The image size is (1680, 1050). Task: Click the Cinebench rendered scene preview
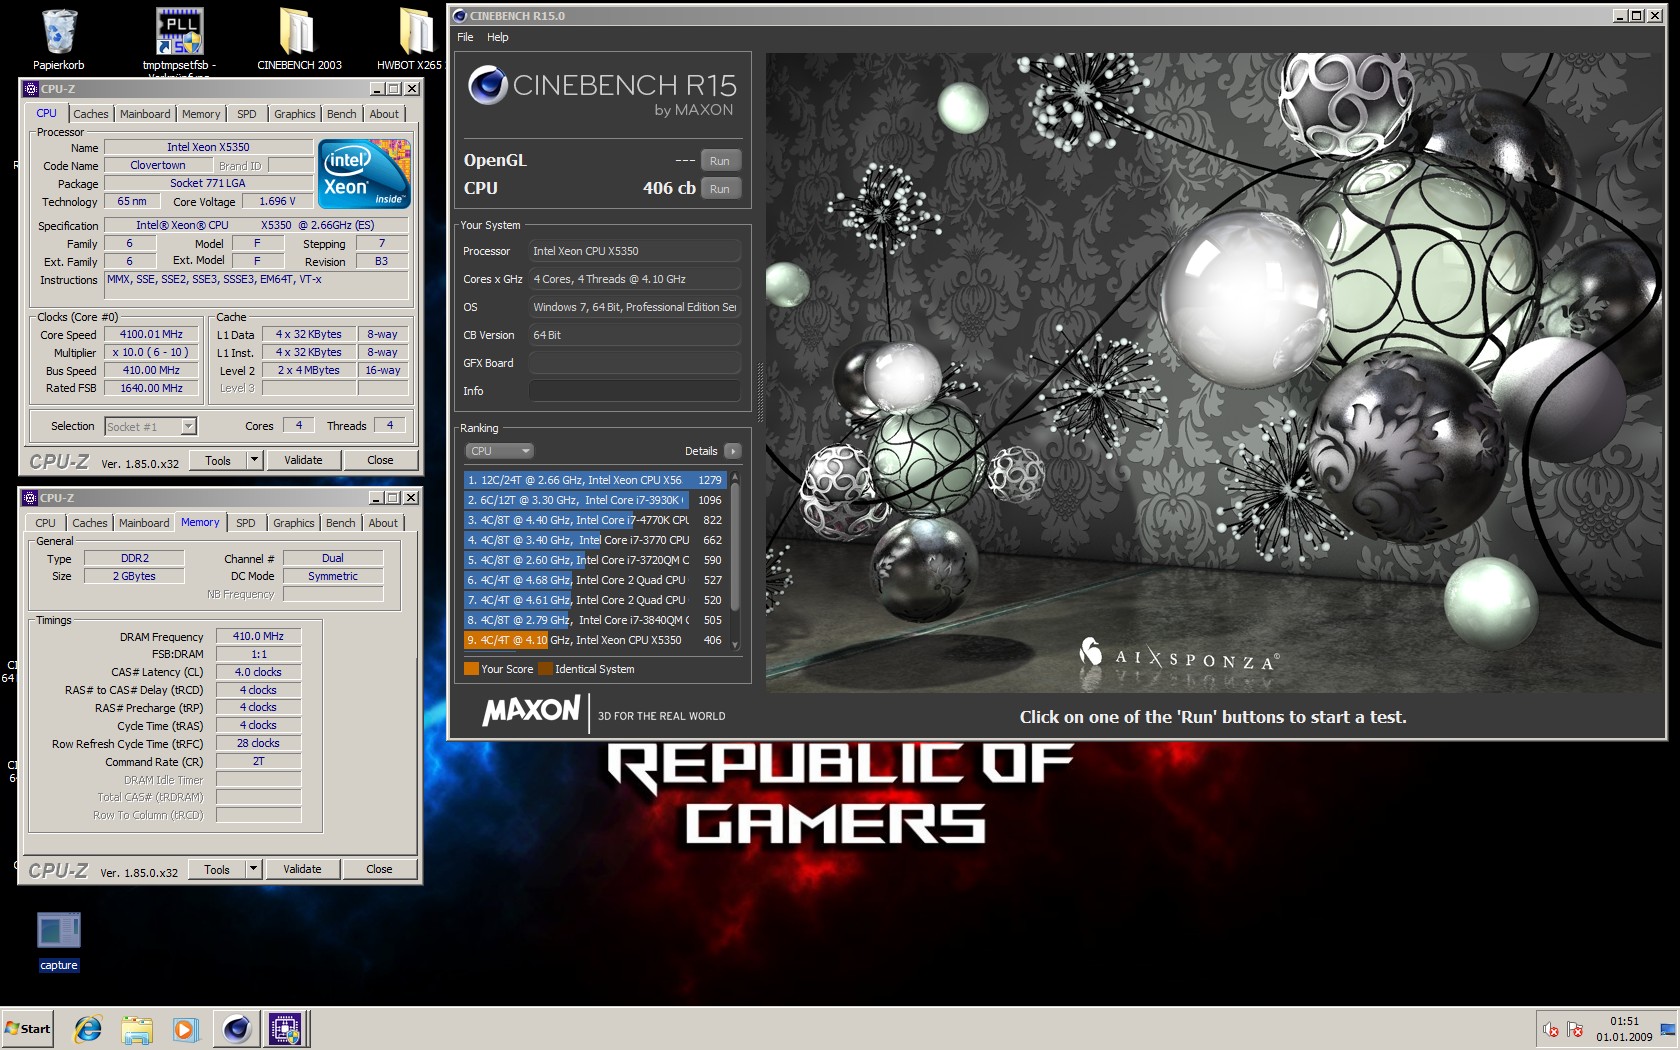[x=1213, y=372]
